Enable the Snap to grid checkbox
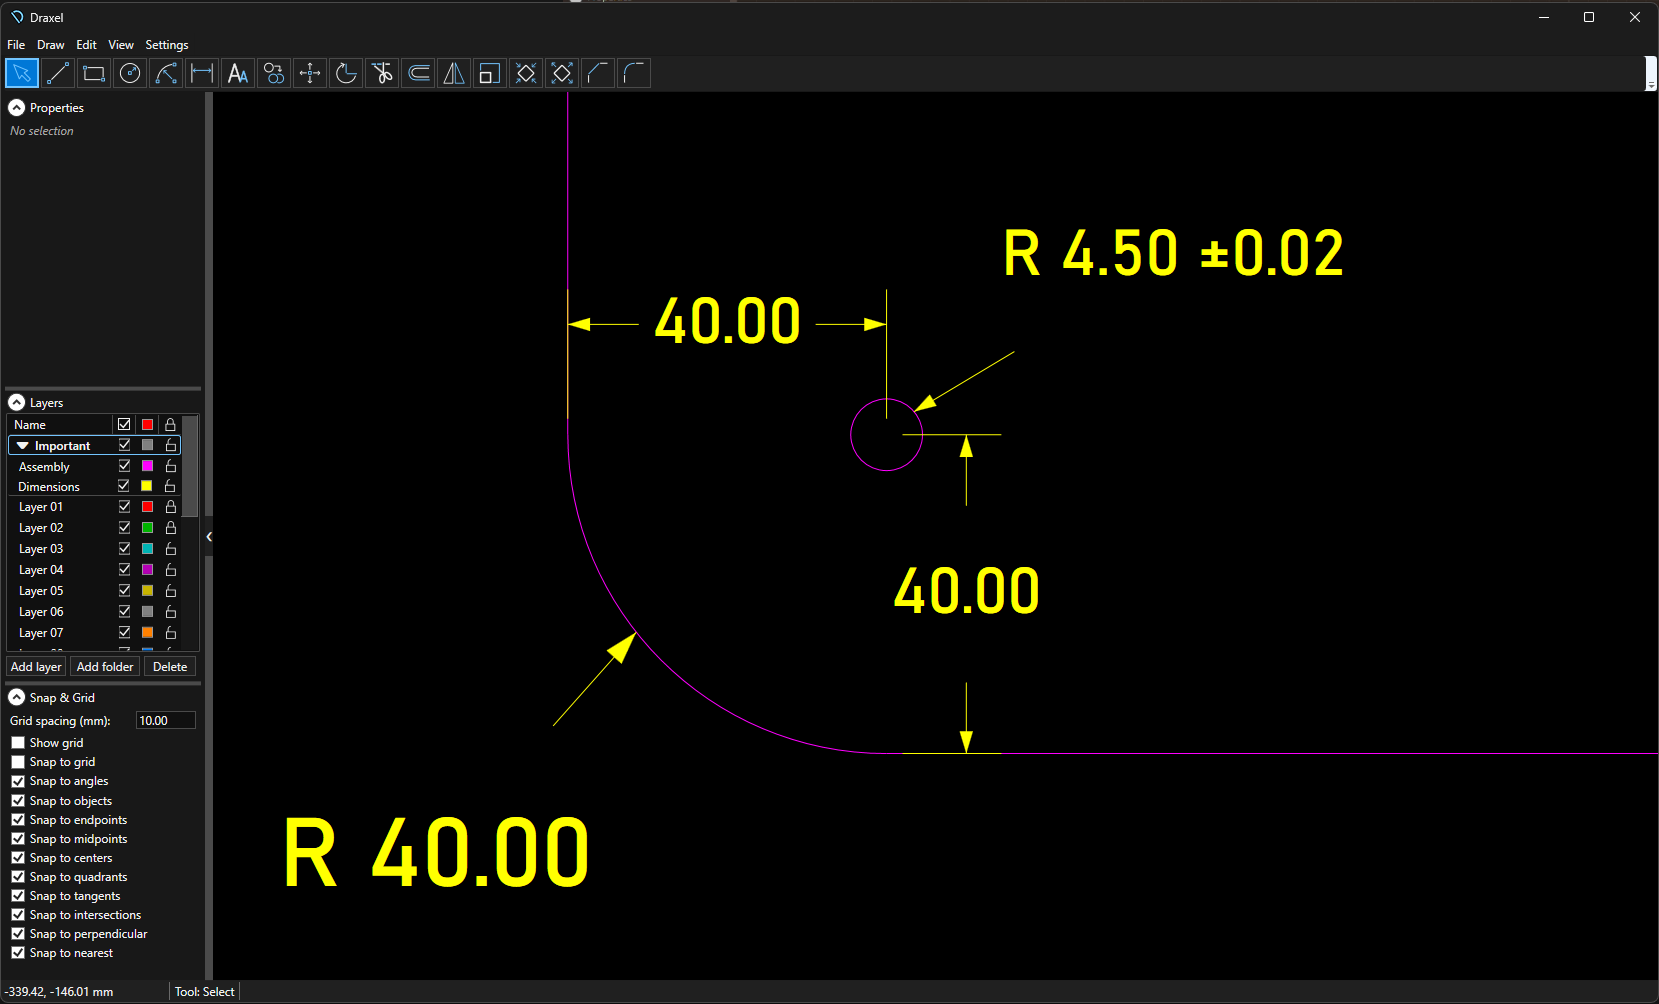Viewport: 1659px width, 1004px height. click(18, 762)
